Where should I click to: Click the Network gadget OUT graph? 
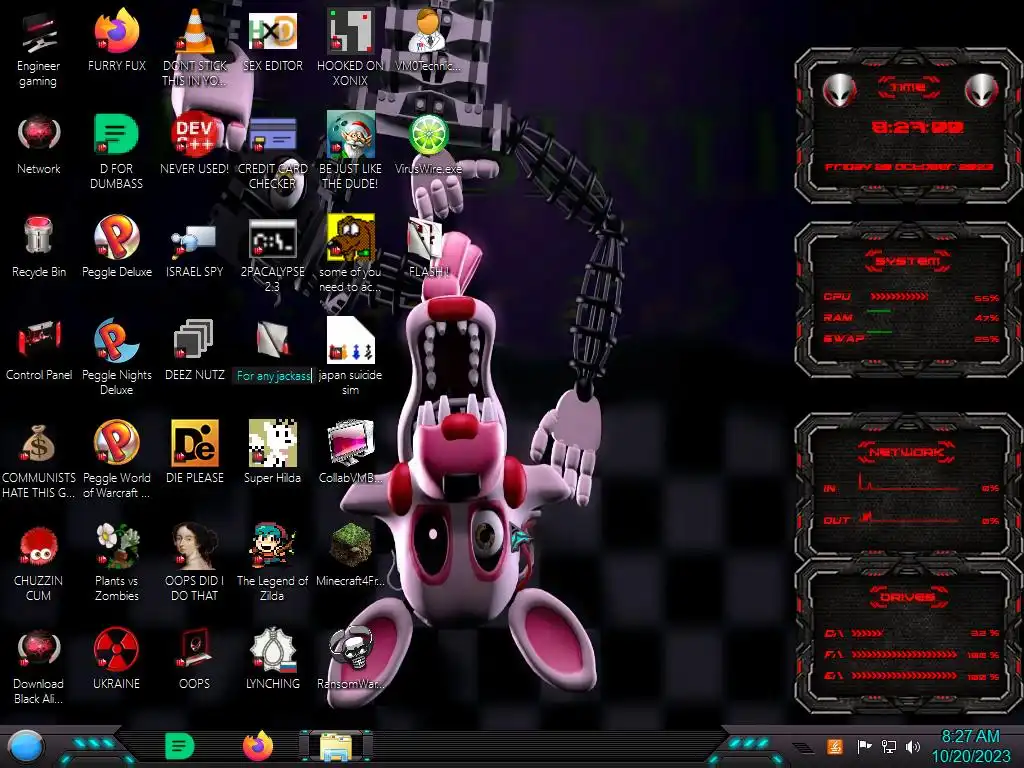[x=908, y=518]
